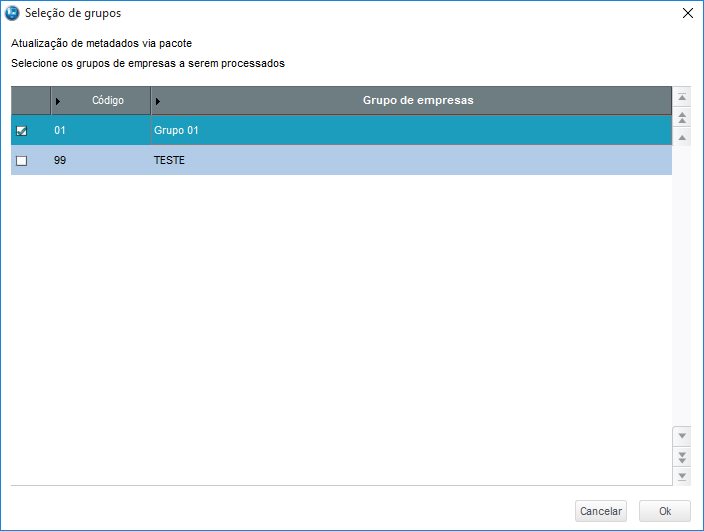
Task: Page down with double down arrow
Action: (x=682, y=457)
